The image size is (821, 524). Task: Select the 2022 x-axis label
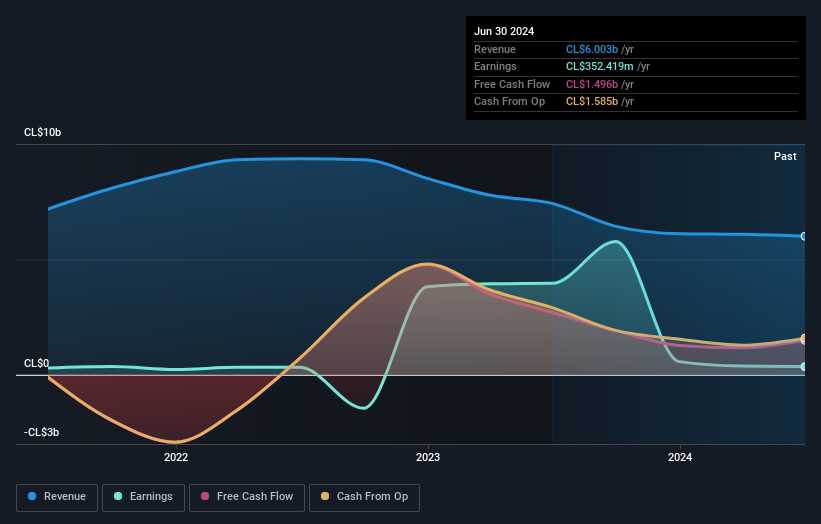click(176, 457)
